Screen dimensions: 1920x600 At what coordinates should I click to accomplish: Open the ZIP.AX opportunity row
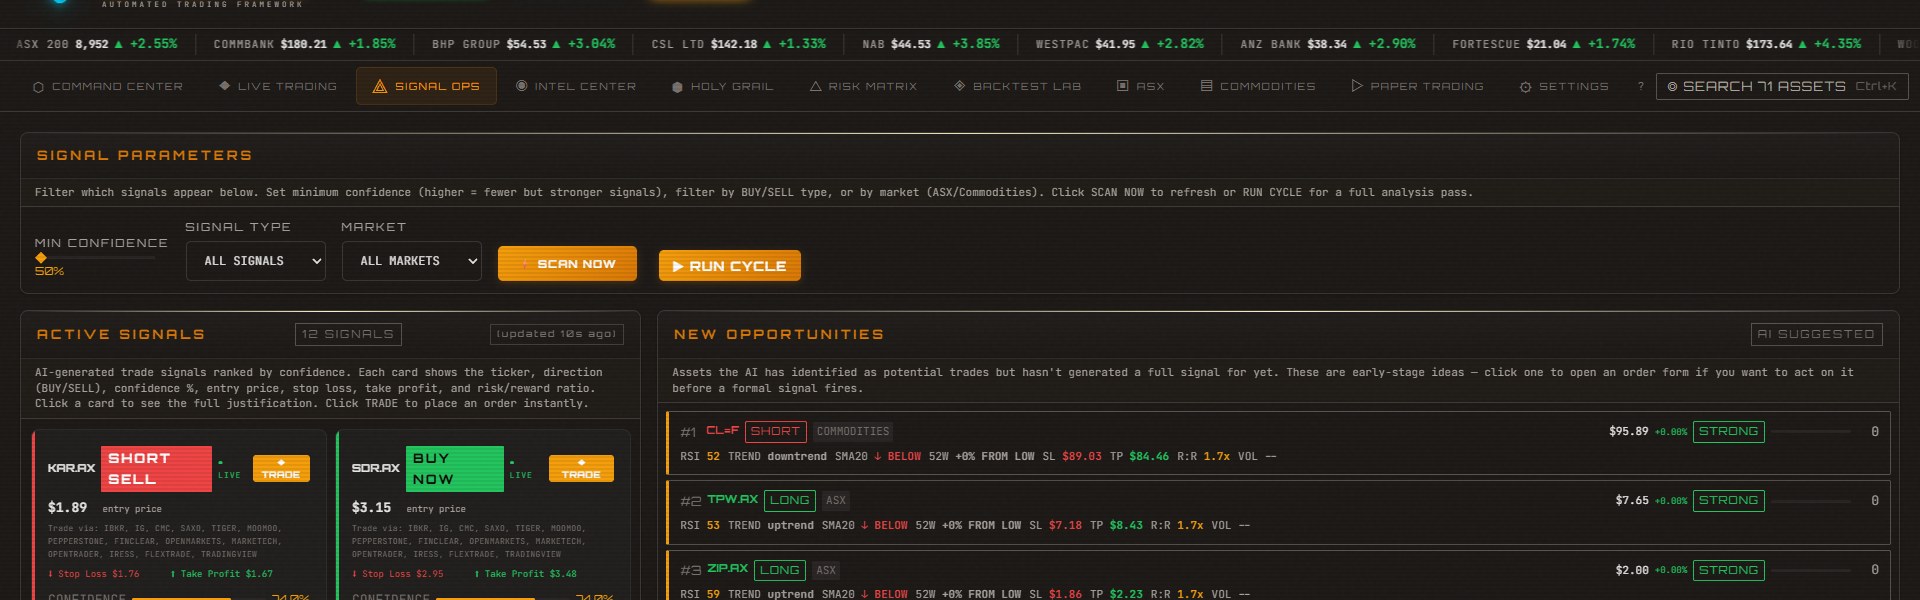1278,575
